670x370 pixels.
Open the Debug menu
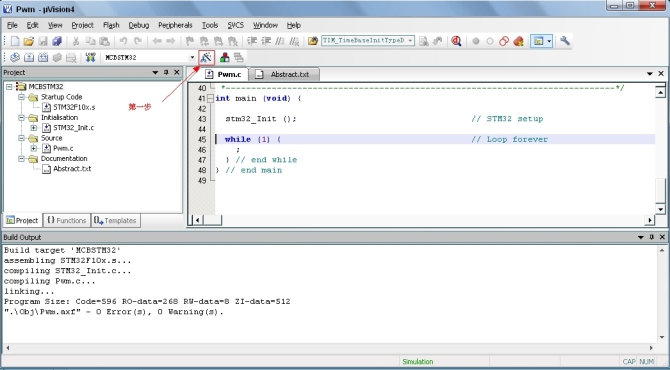(139, 25)
